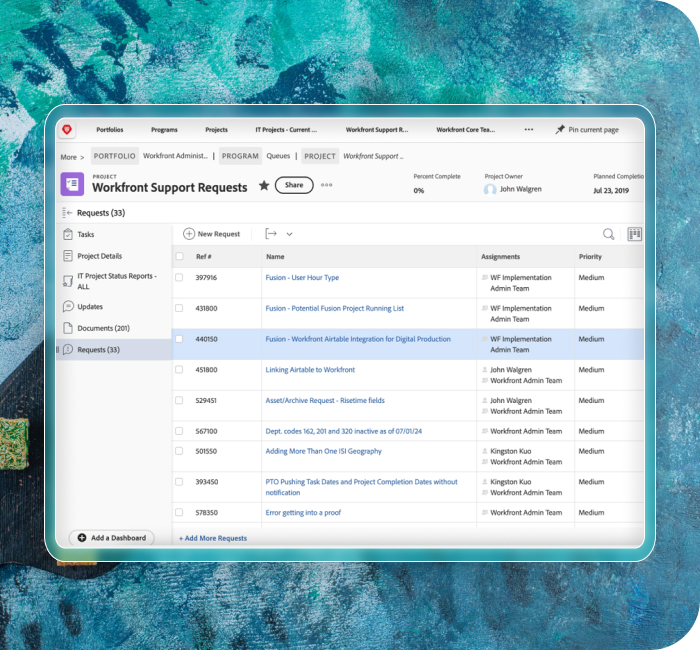The width and height of the screenshot is (700, 650).
Task: Check the box for request 397916
Action: coord(179,278)
